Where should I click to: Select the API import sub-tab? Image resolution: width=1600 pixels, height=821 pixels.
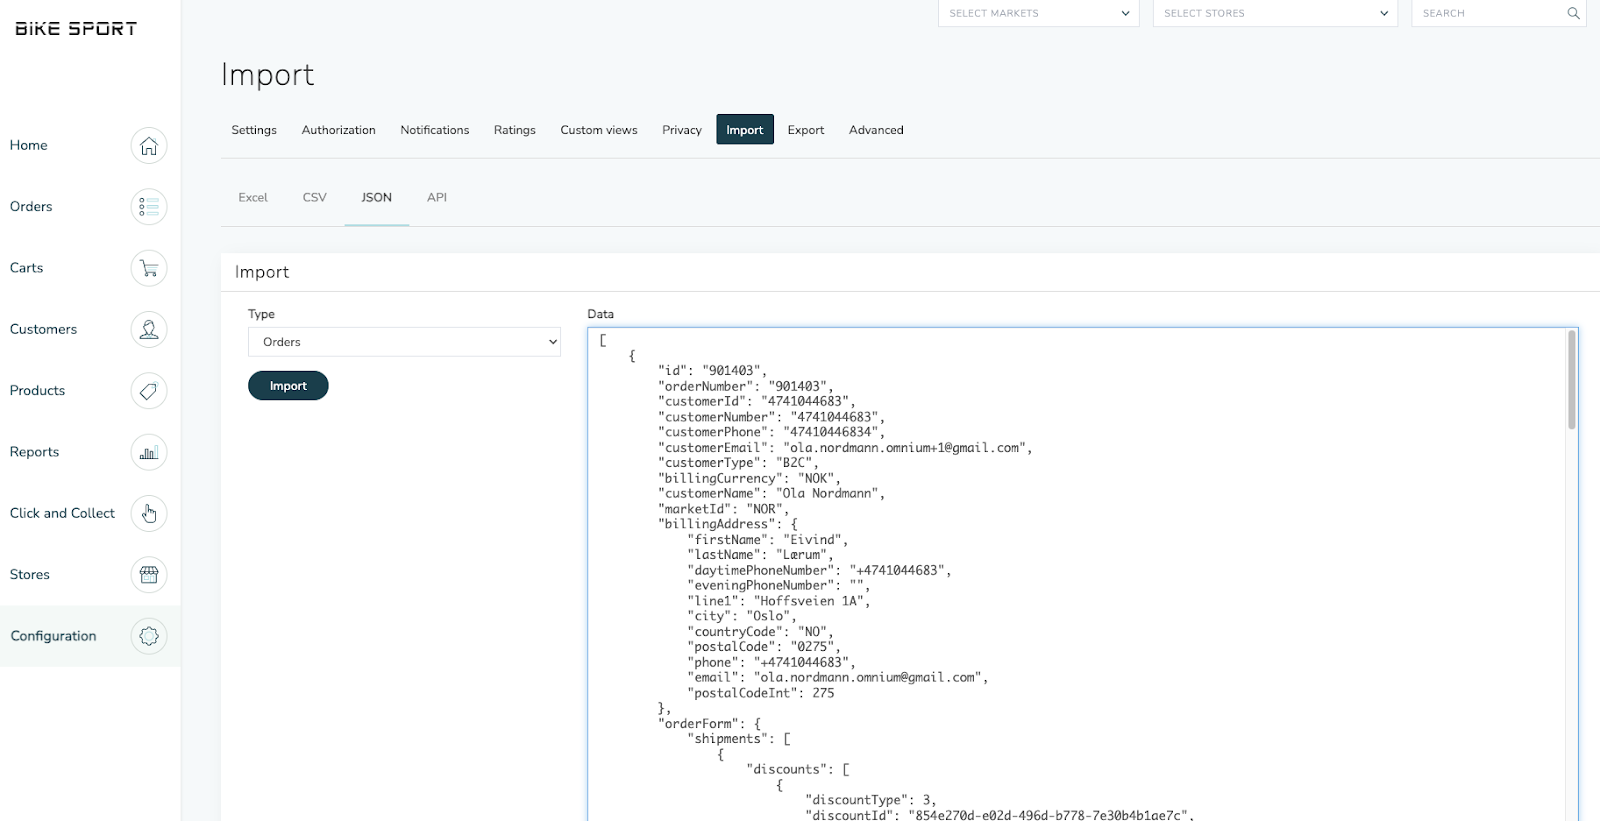coord(437,198)
